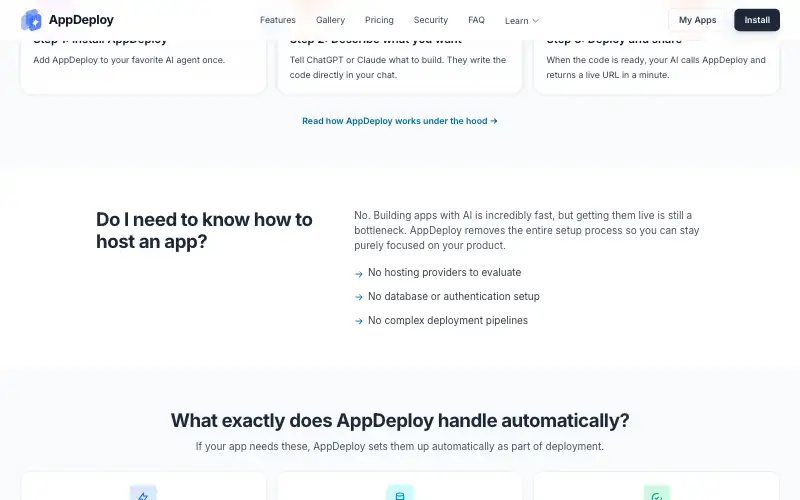Click the AppDeploy brand name text

81,20
